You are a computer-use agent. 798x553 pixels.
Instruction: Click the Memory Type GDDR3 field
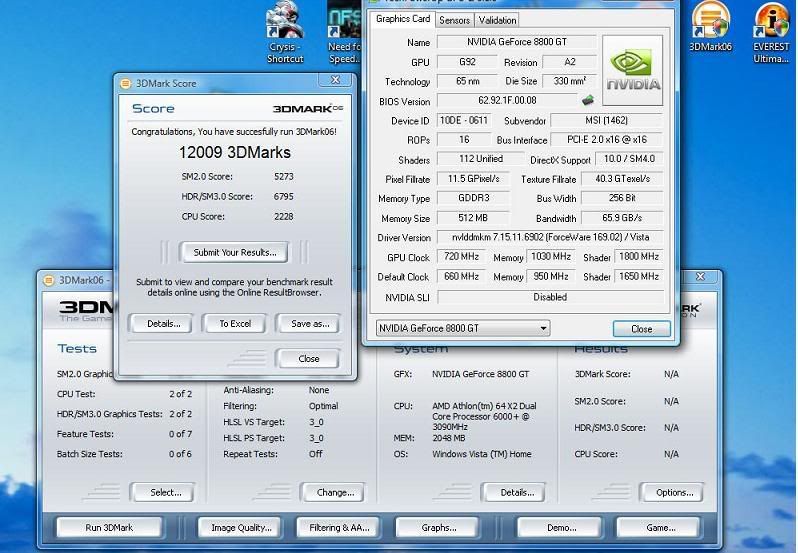pyautogui.click(x=473, y=198)
